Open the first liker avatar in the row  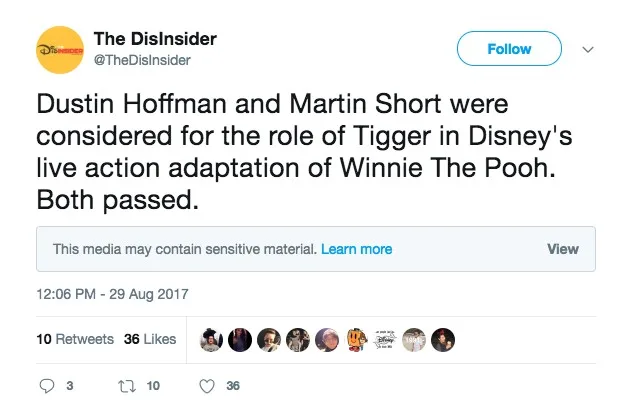[210, 339]
